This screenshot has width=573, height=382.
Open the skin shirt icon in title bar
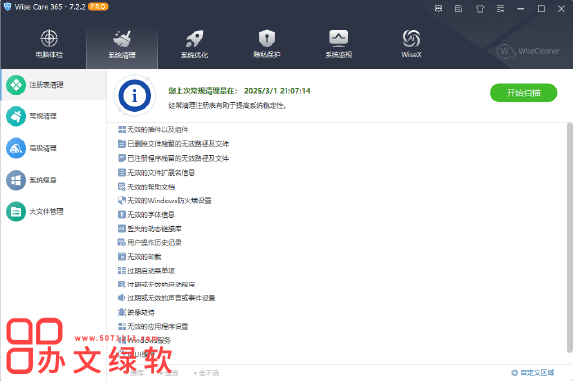click(x=480, y=8)
